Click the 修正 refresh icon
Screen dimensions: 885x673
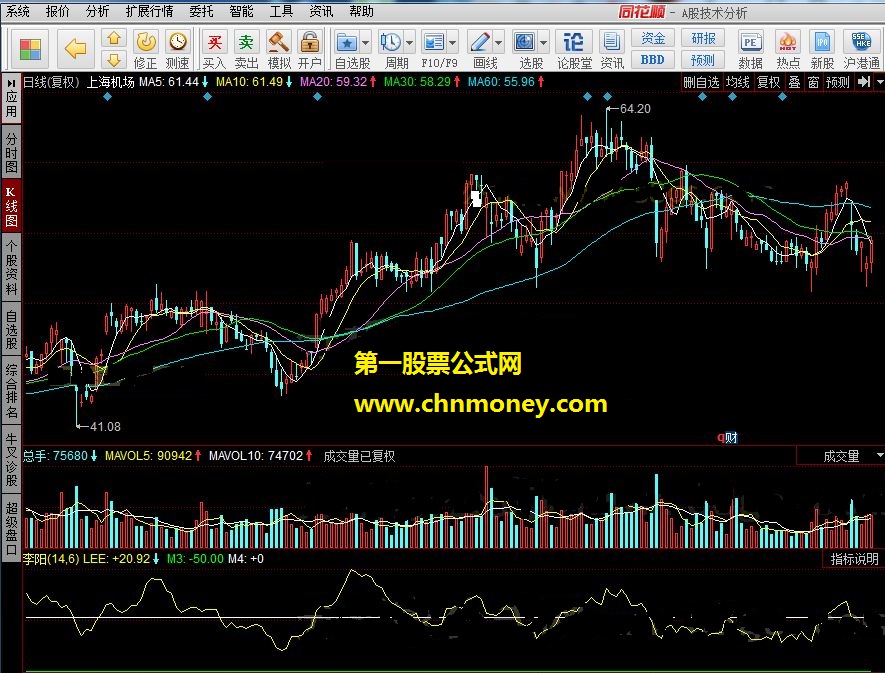(x=146, y=42)
